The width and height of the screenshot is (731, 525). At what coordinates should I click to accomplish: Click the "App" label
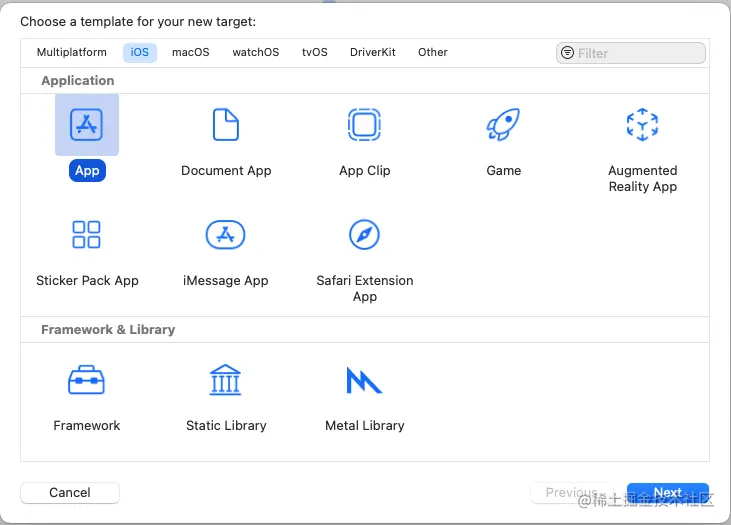tap(87, 171)
